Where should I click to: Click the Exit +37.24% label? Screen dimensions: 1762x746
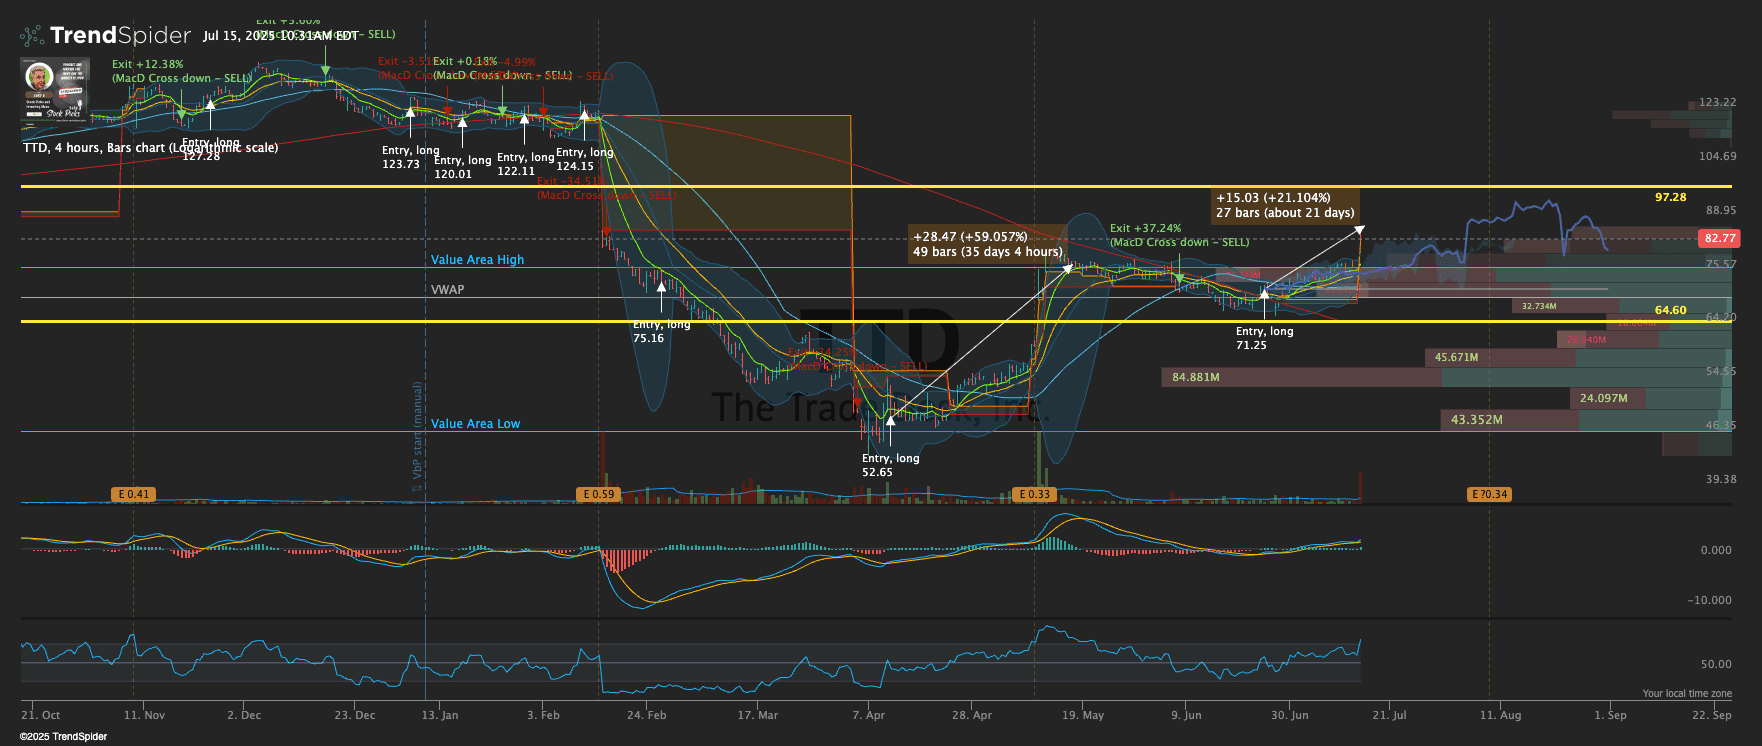pyautogui.click(x=1145, y=229)
